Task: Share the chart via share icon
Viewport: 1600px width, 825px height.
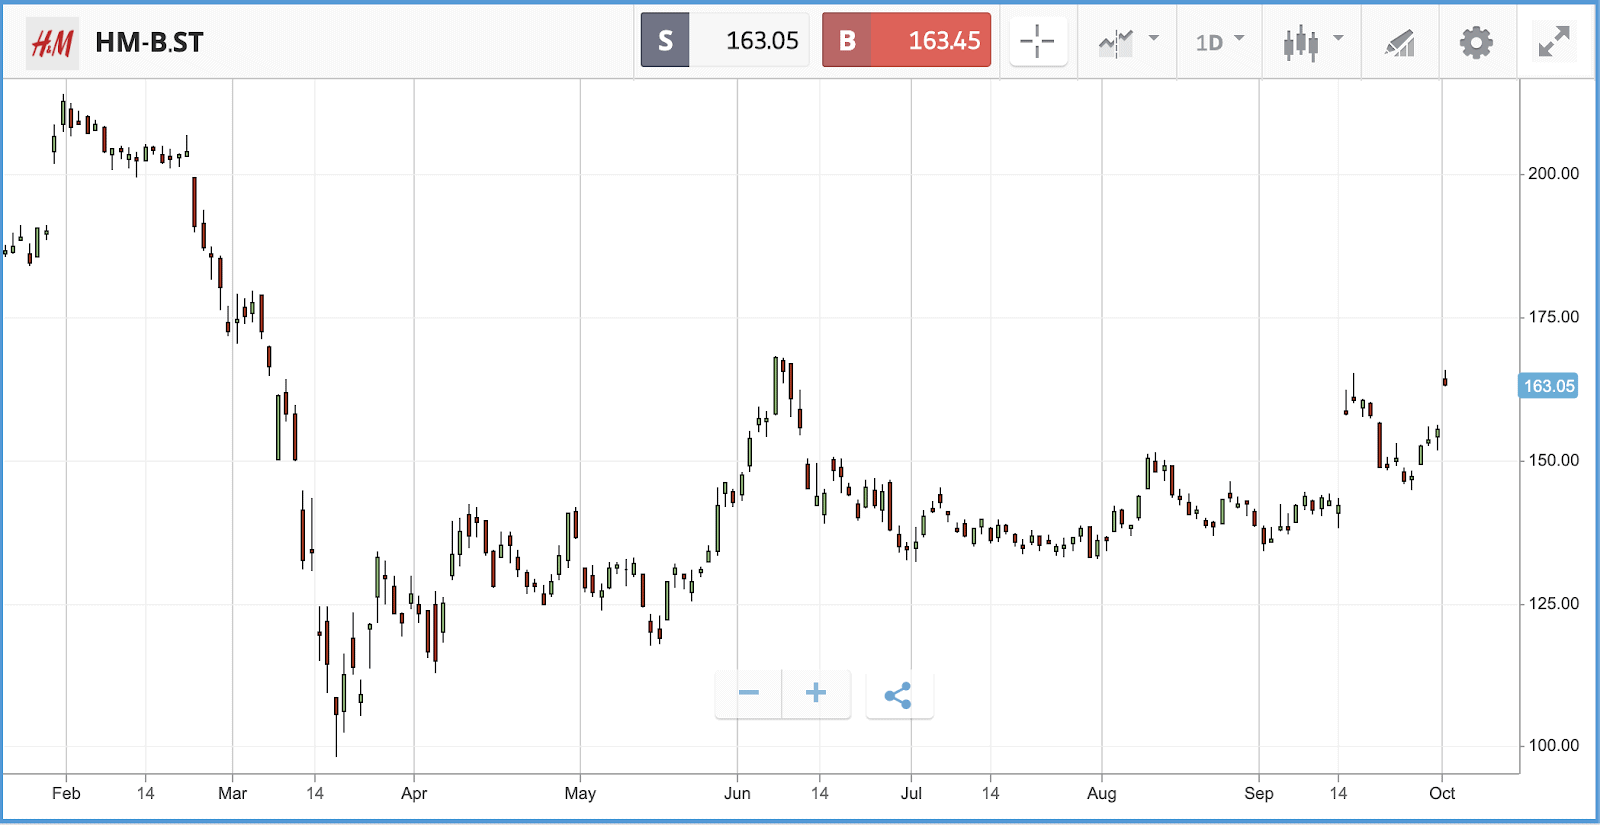Action: tap(898, 695)
